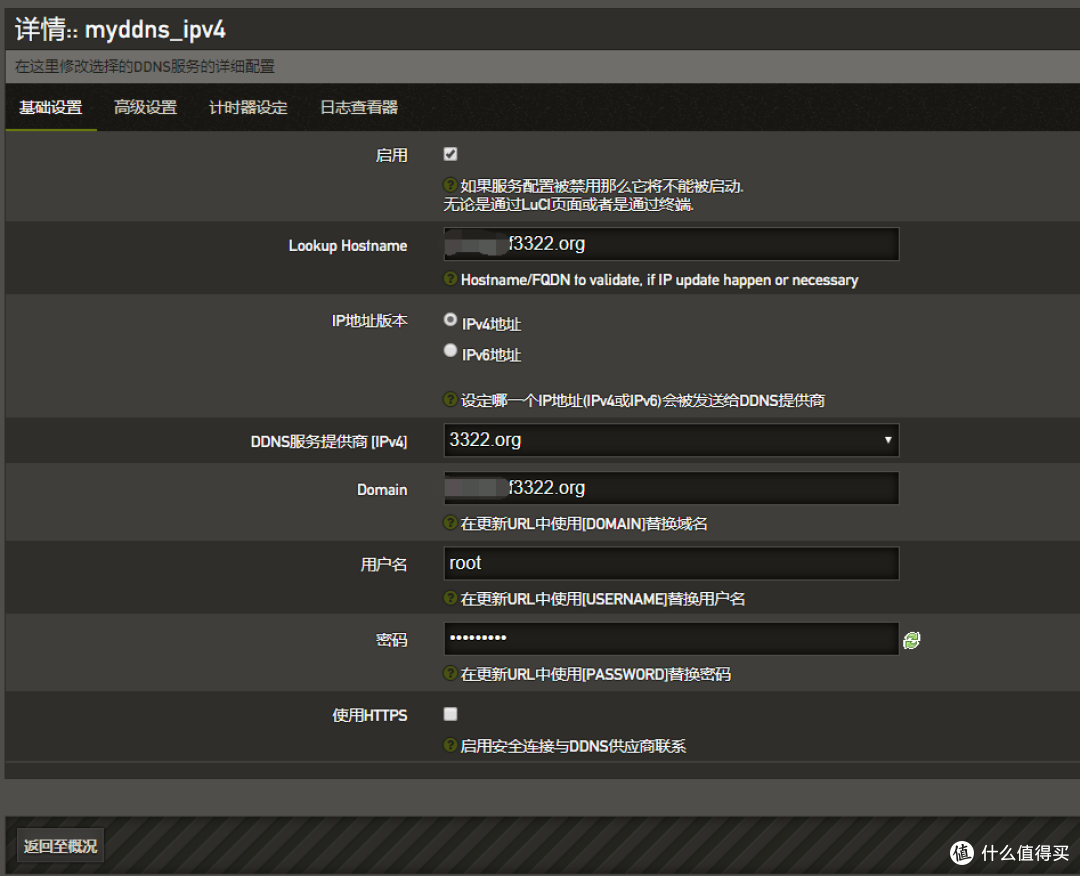
Task: Click the 返回至概况 button
Action: pos(60,844)
